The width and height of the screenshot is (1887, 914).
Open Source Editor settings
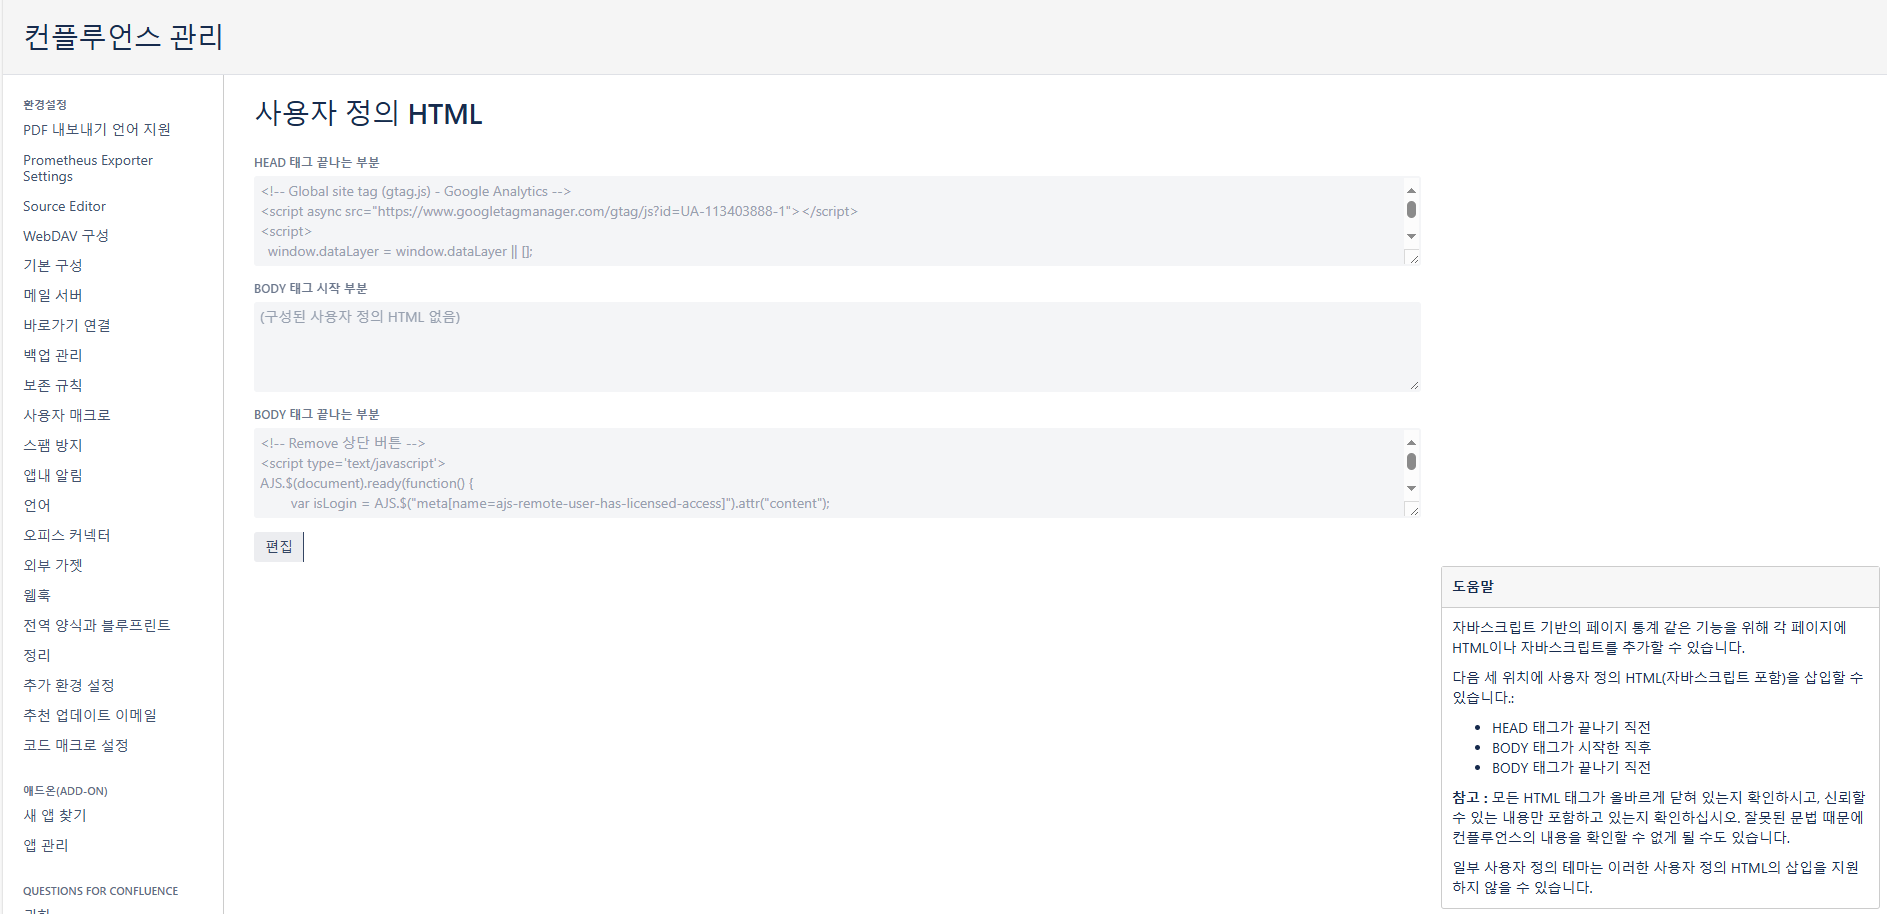coord(64,206)
